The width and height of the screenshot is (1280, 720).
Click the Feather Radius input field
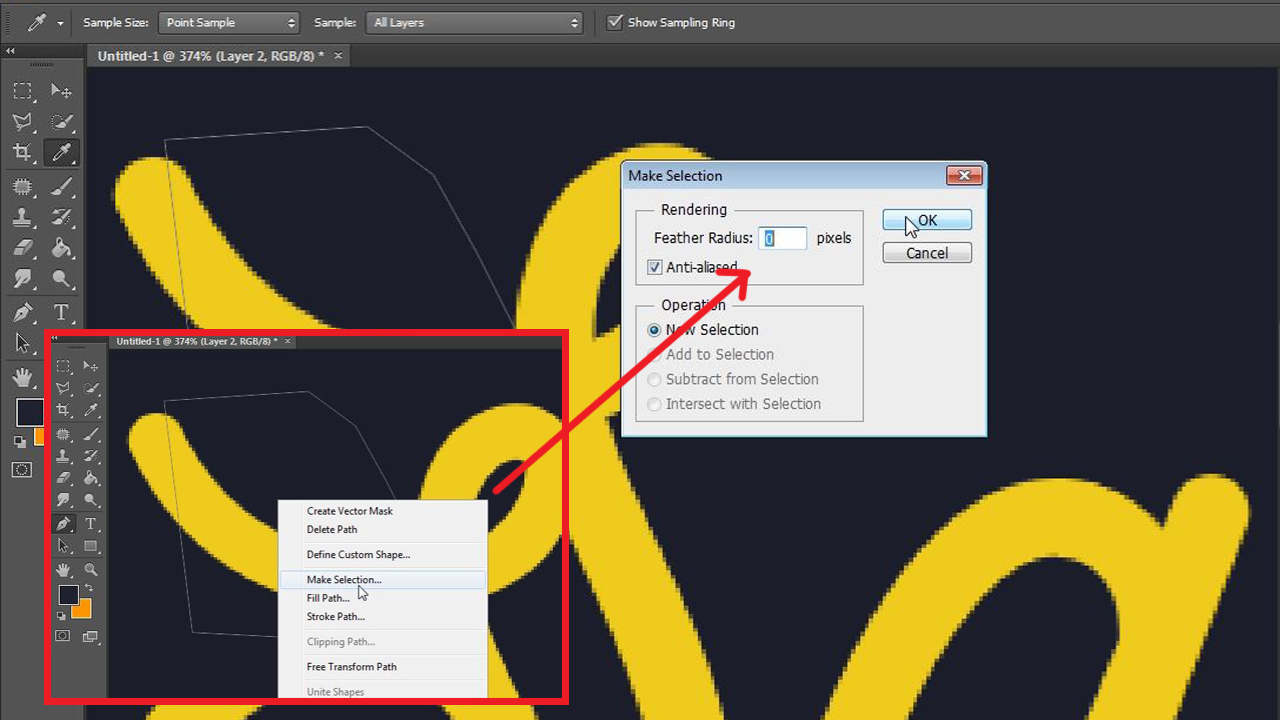point(782,238)
